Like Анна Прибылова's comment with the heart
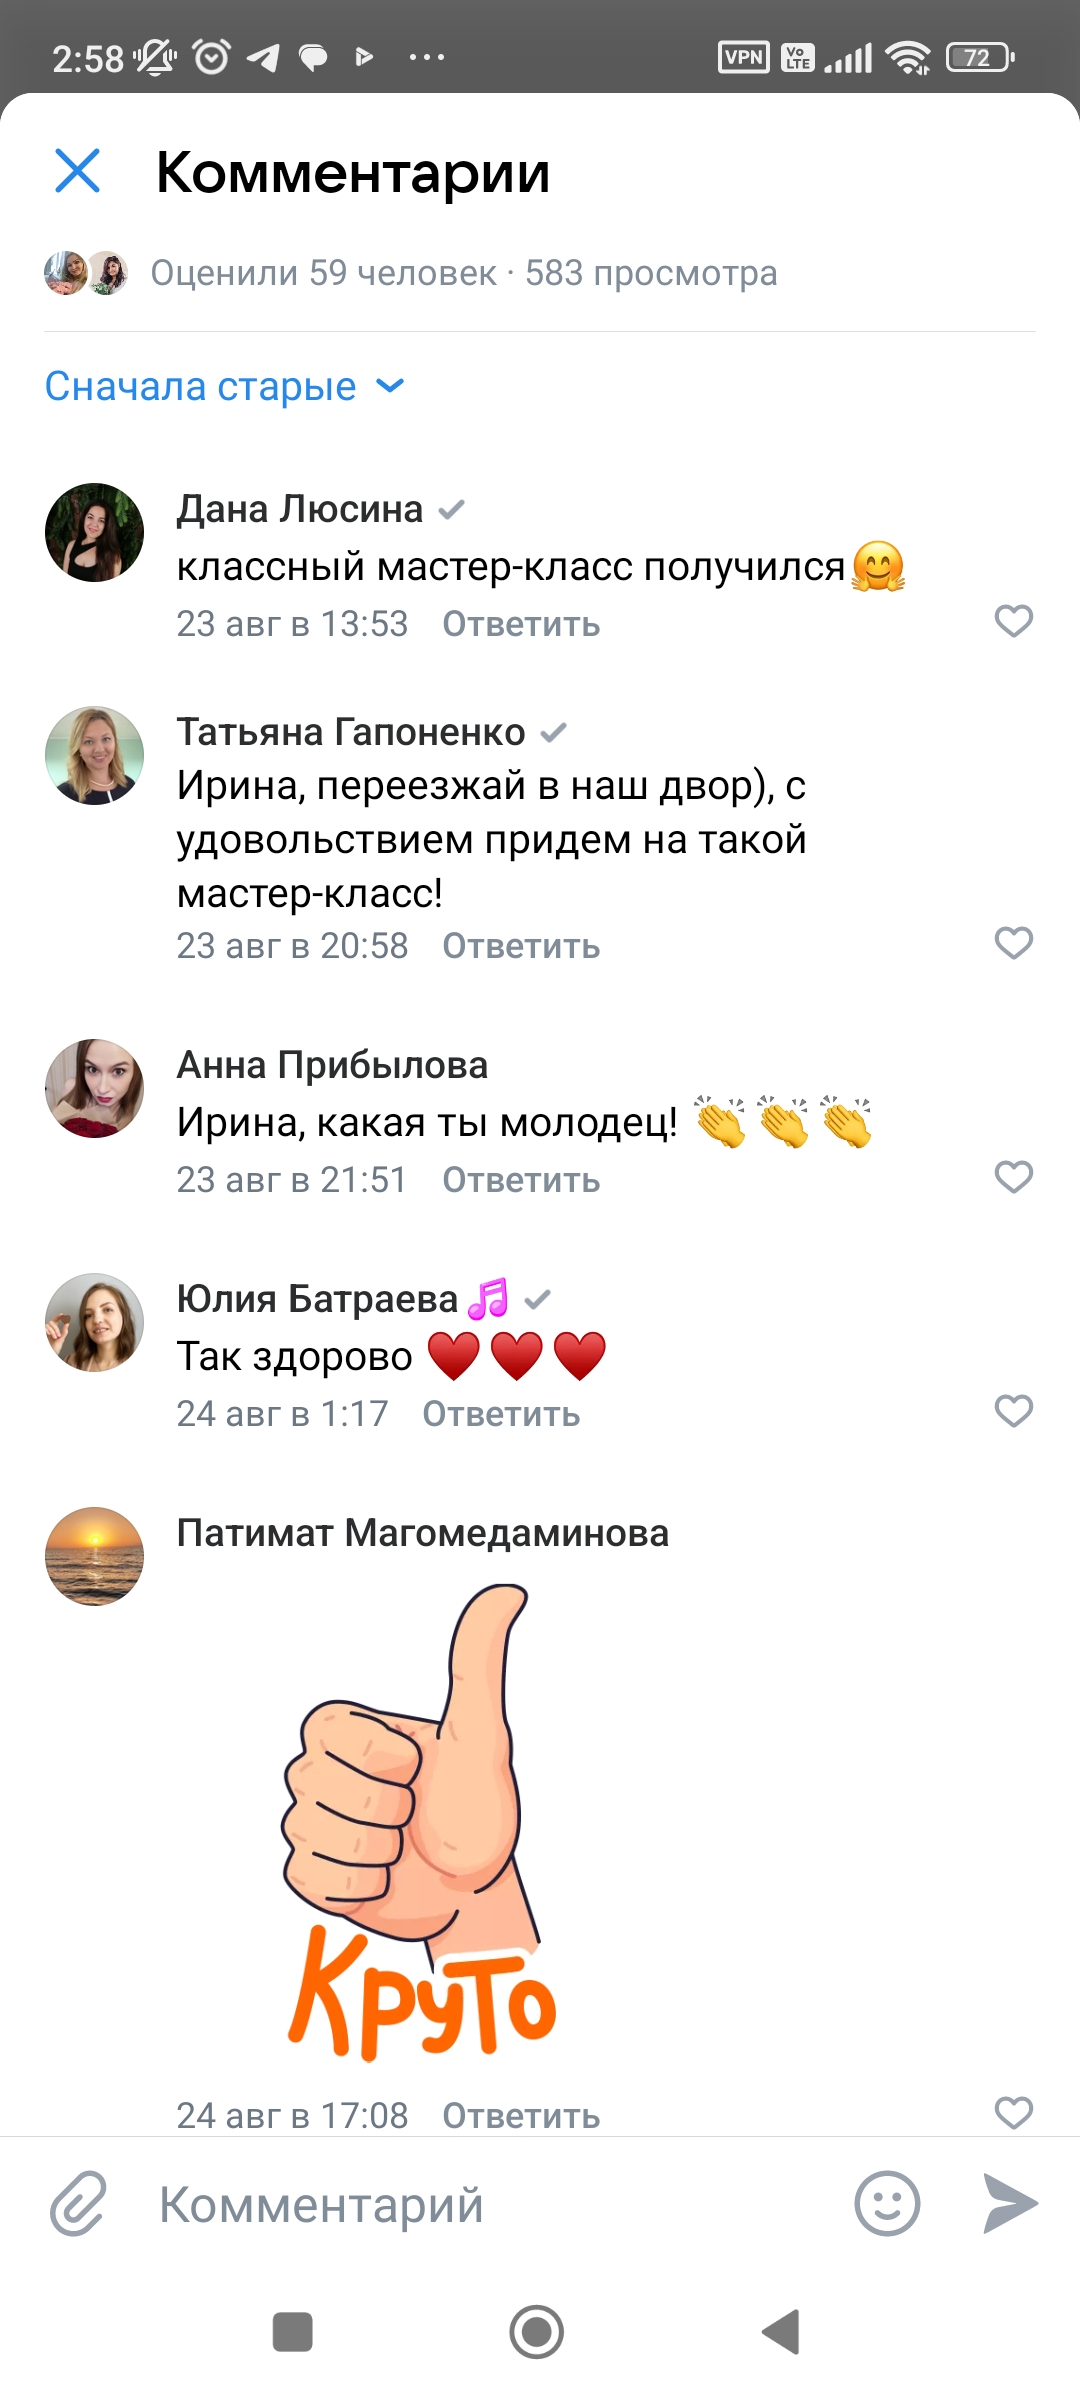The height and width of the screenshot is (2400, 1080). point(1013,1177)
